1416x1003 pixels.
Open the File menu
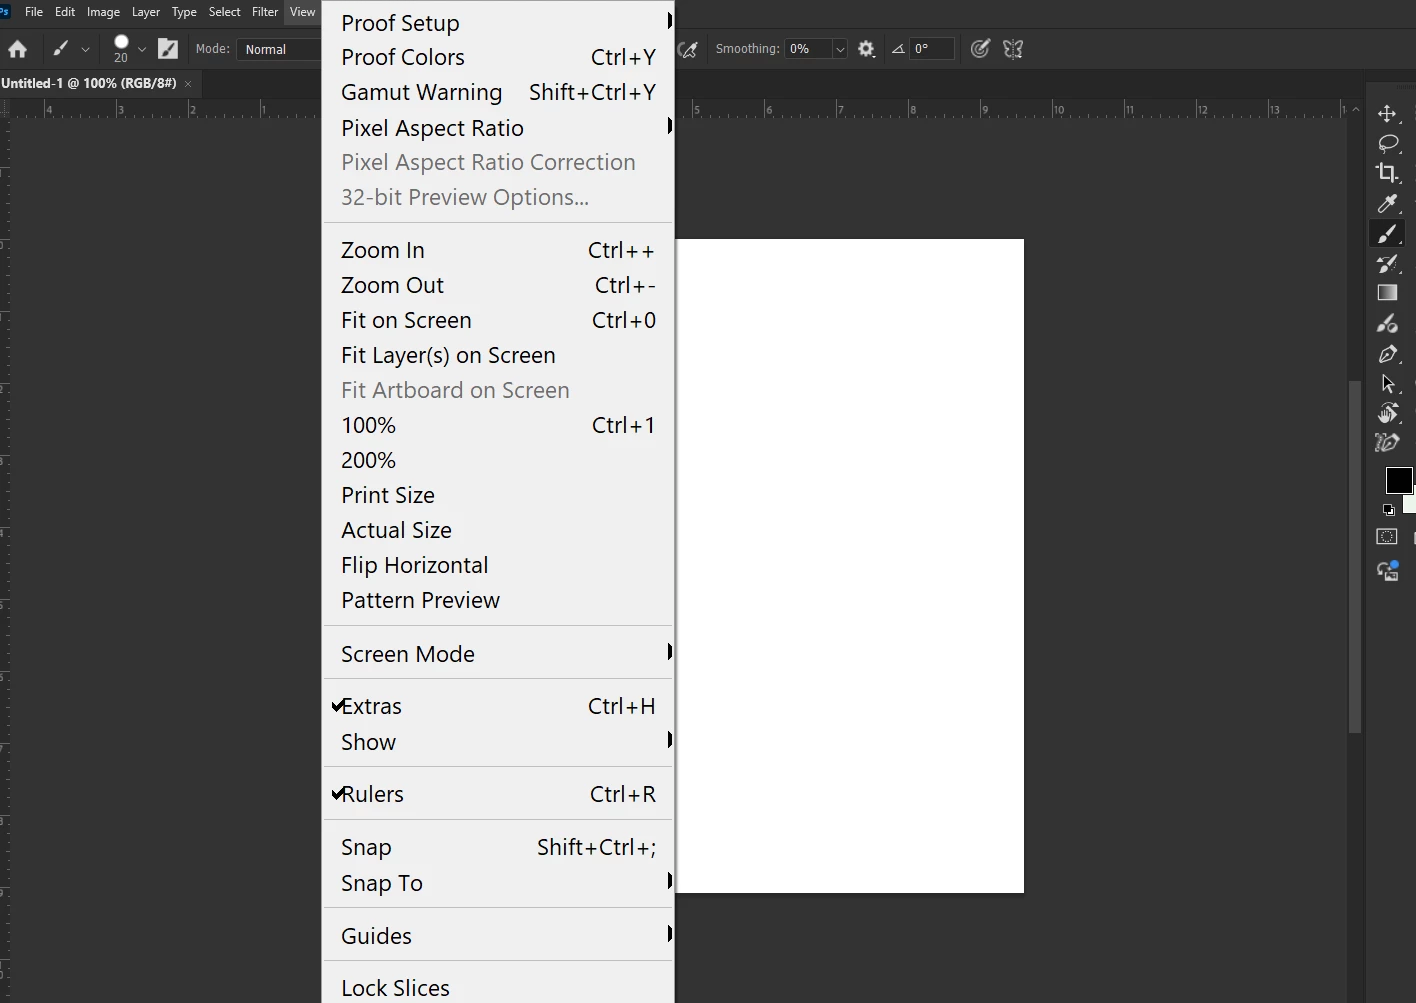click(x=33, y=12)
